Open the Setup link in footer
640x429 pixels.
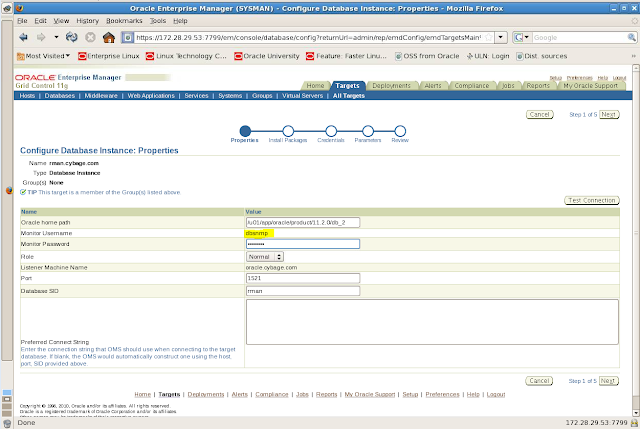(x=410, y=394)
